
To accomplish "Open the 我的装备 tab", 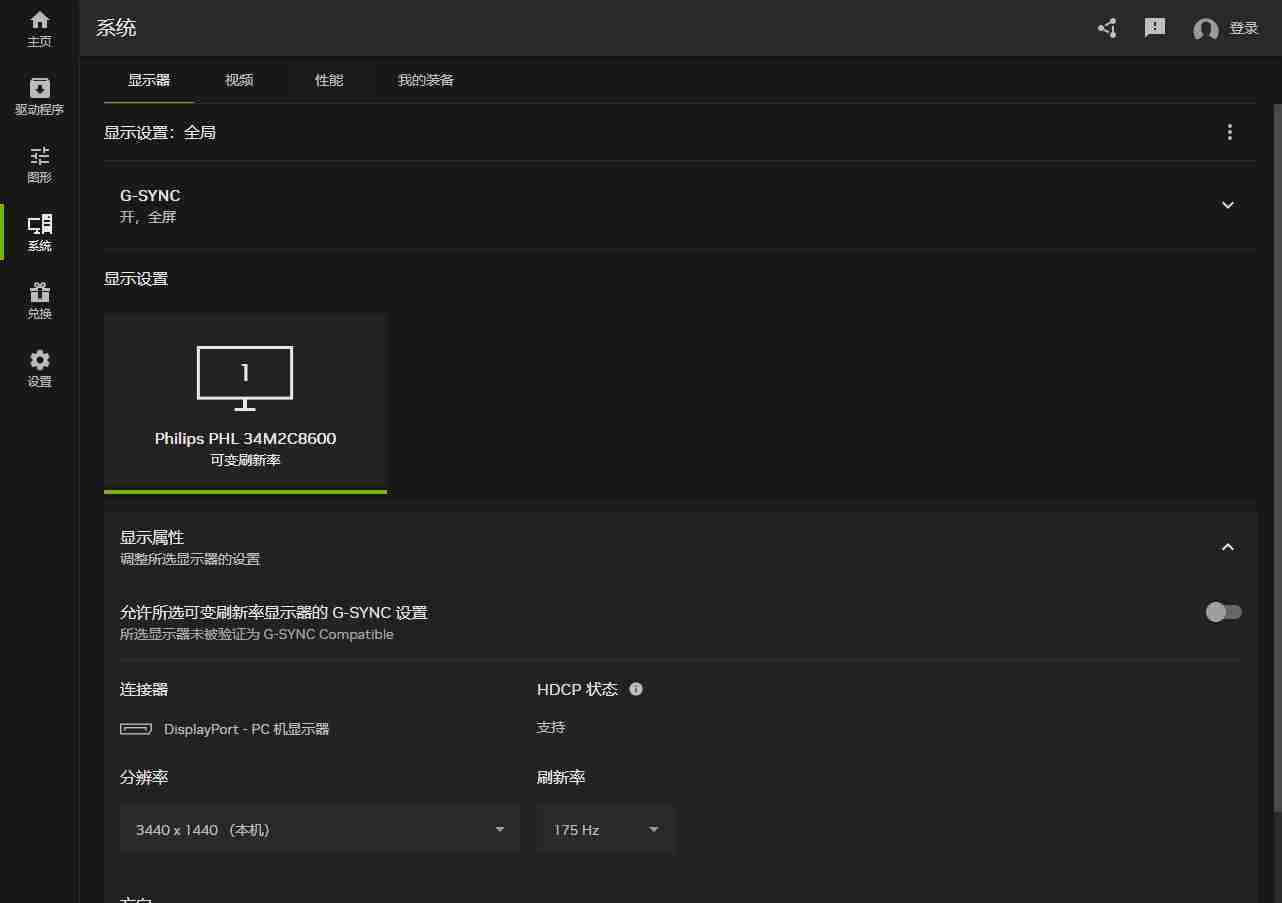I will click(424, 80).
